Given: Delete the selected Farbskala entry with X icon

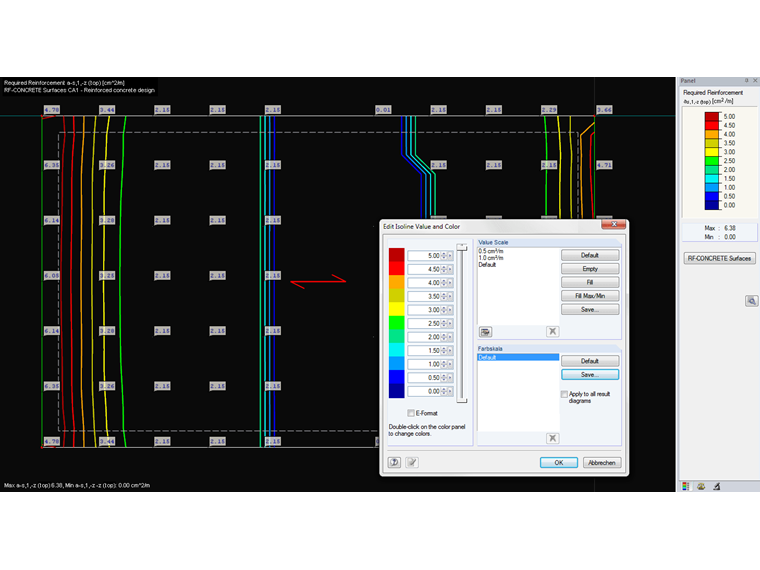Looking at the screenshot, I should point(552,438).
